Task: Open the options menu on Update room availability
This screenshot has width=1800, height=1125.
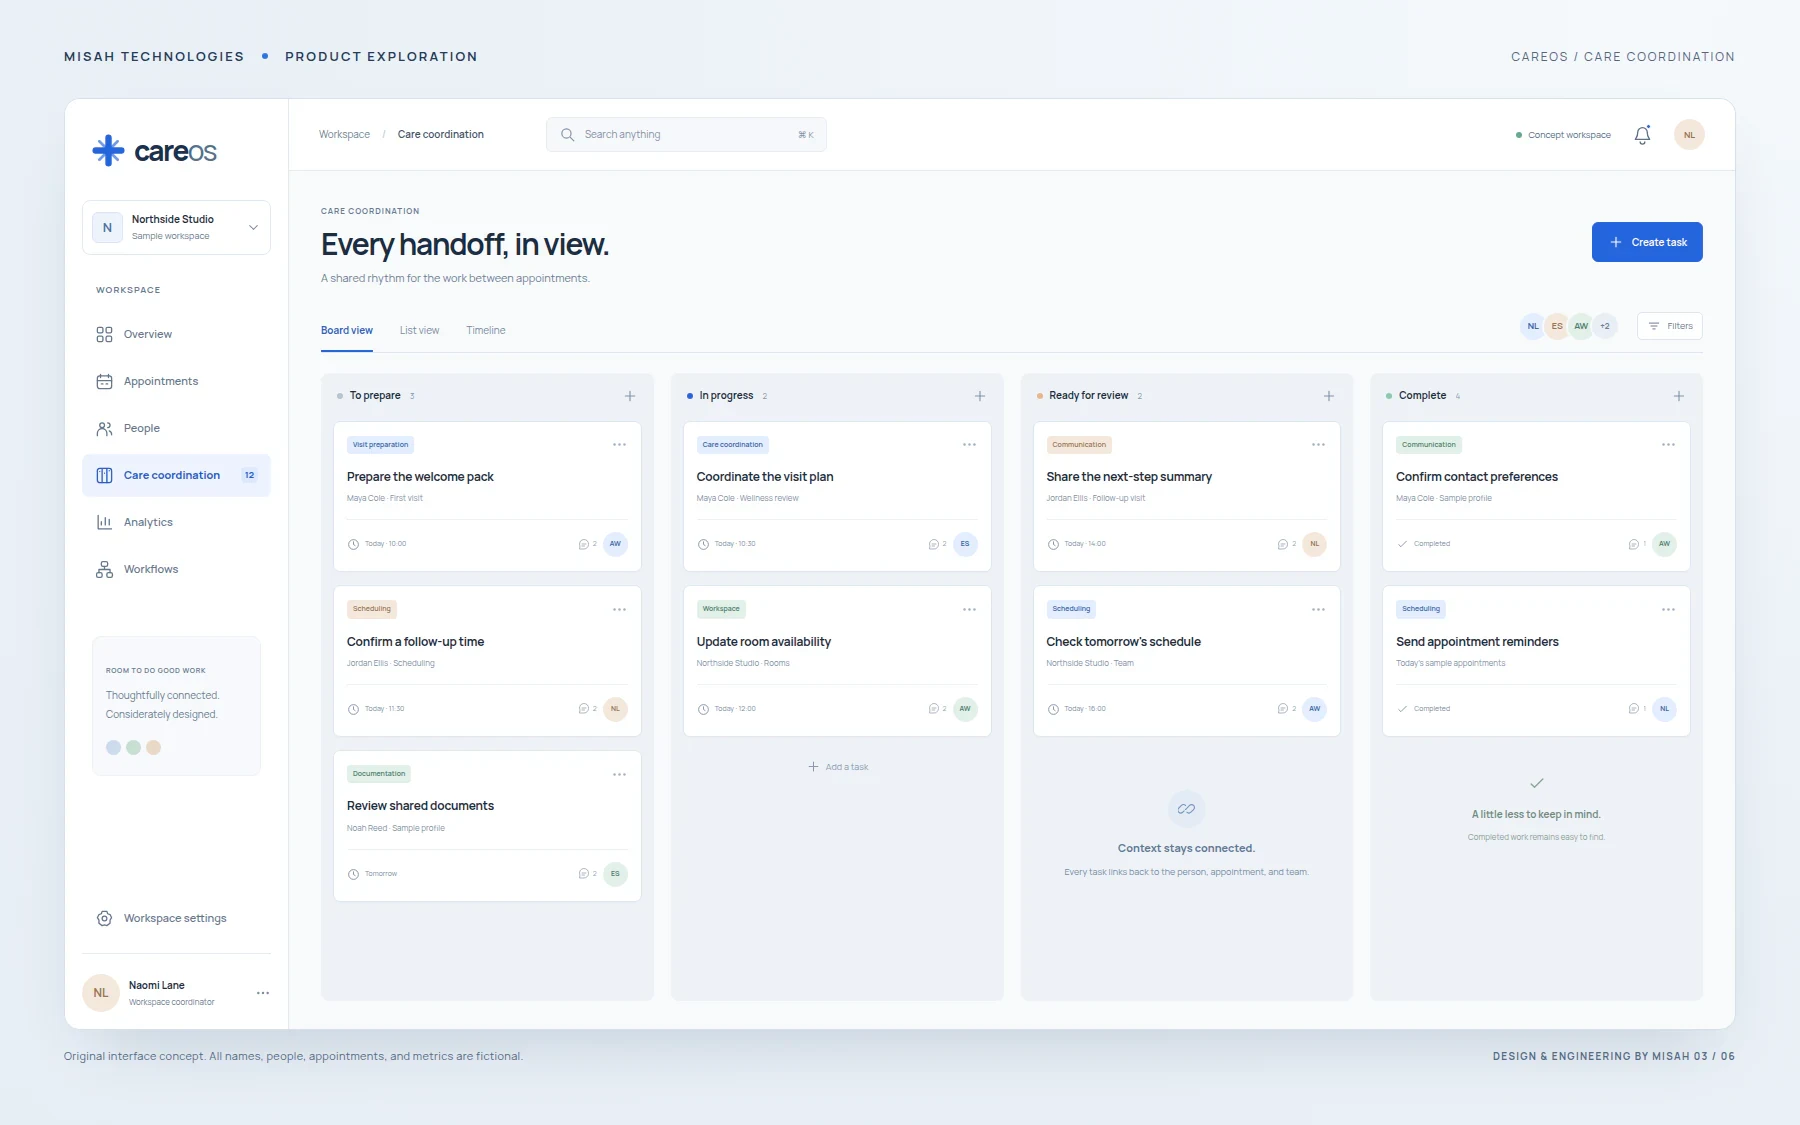Action: (x=969, y=610)
